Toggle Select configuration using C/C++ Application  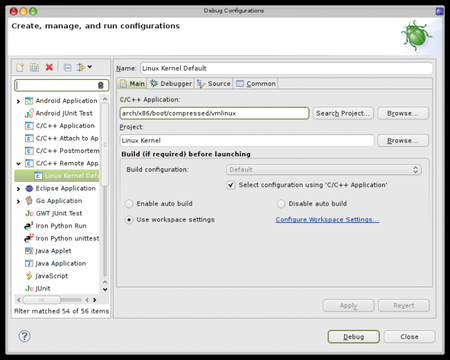tap(231, 185)
